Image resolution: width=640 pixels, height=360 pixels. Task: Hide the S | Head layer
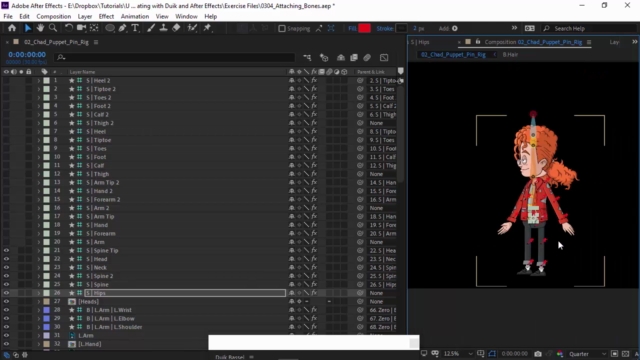(6, 259)
